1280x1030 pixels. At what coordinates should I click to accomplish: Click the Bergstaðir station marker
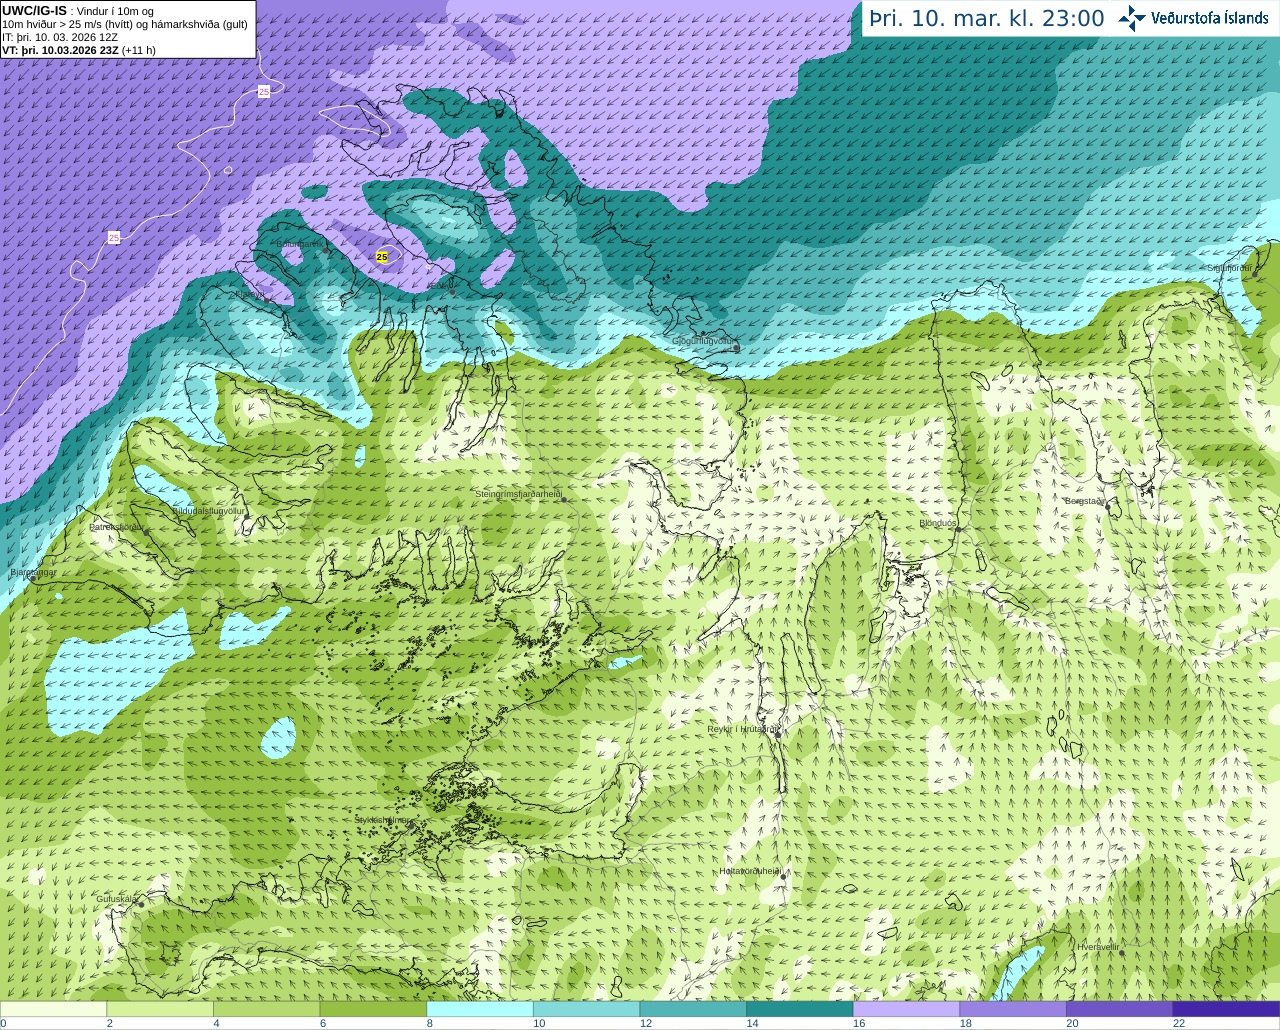click(x=1108, y=507)
